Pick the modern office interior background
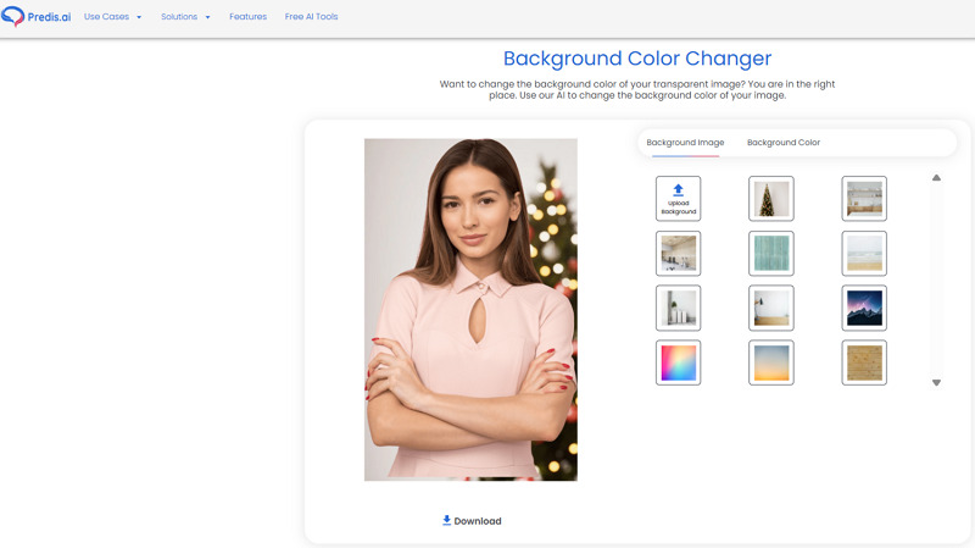This screenshot has width=977, height=550. (678, 253)
